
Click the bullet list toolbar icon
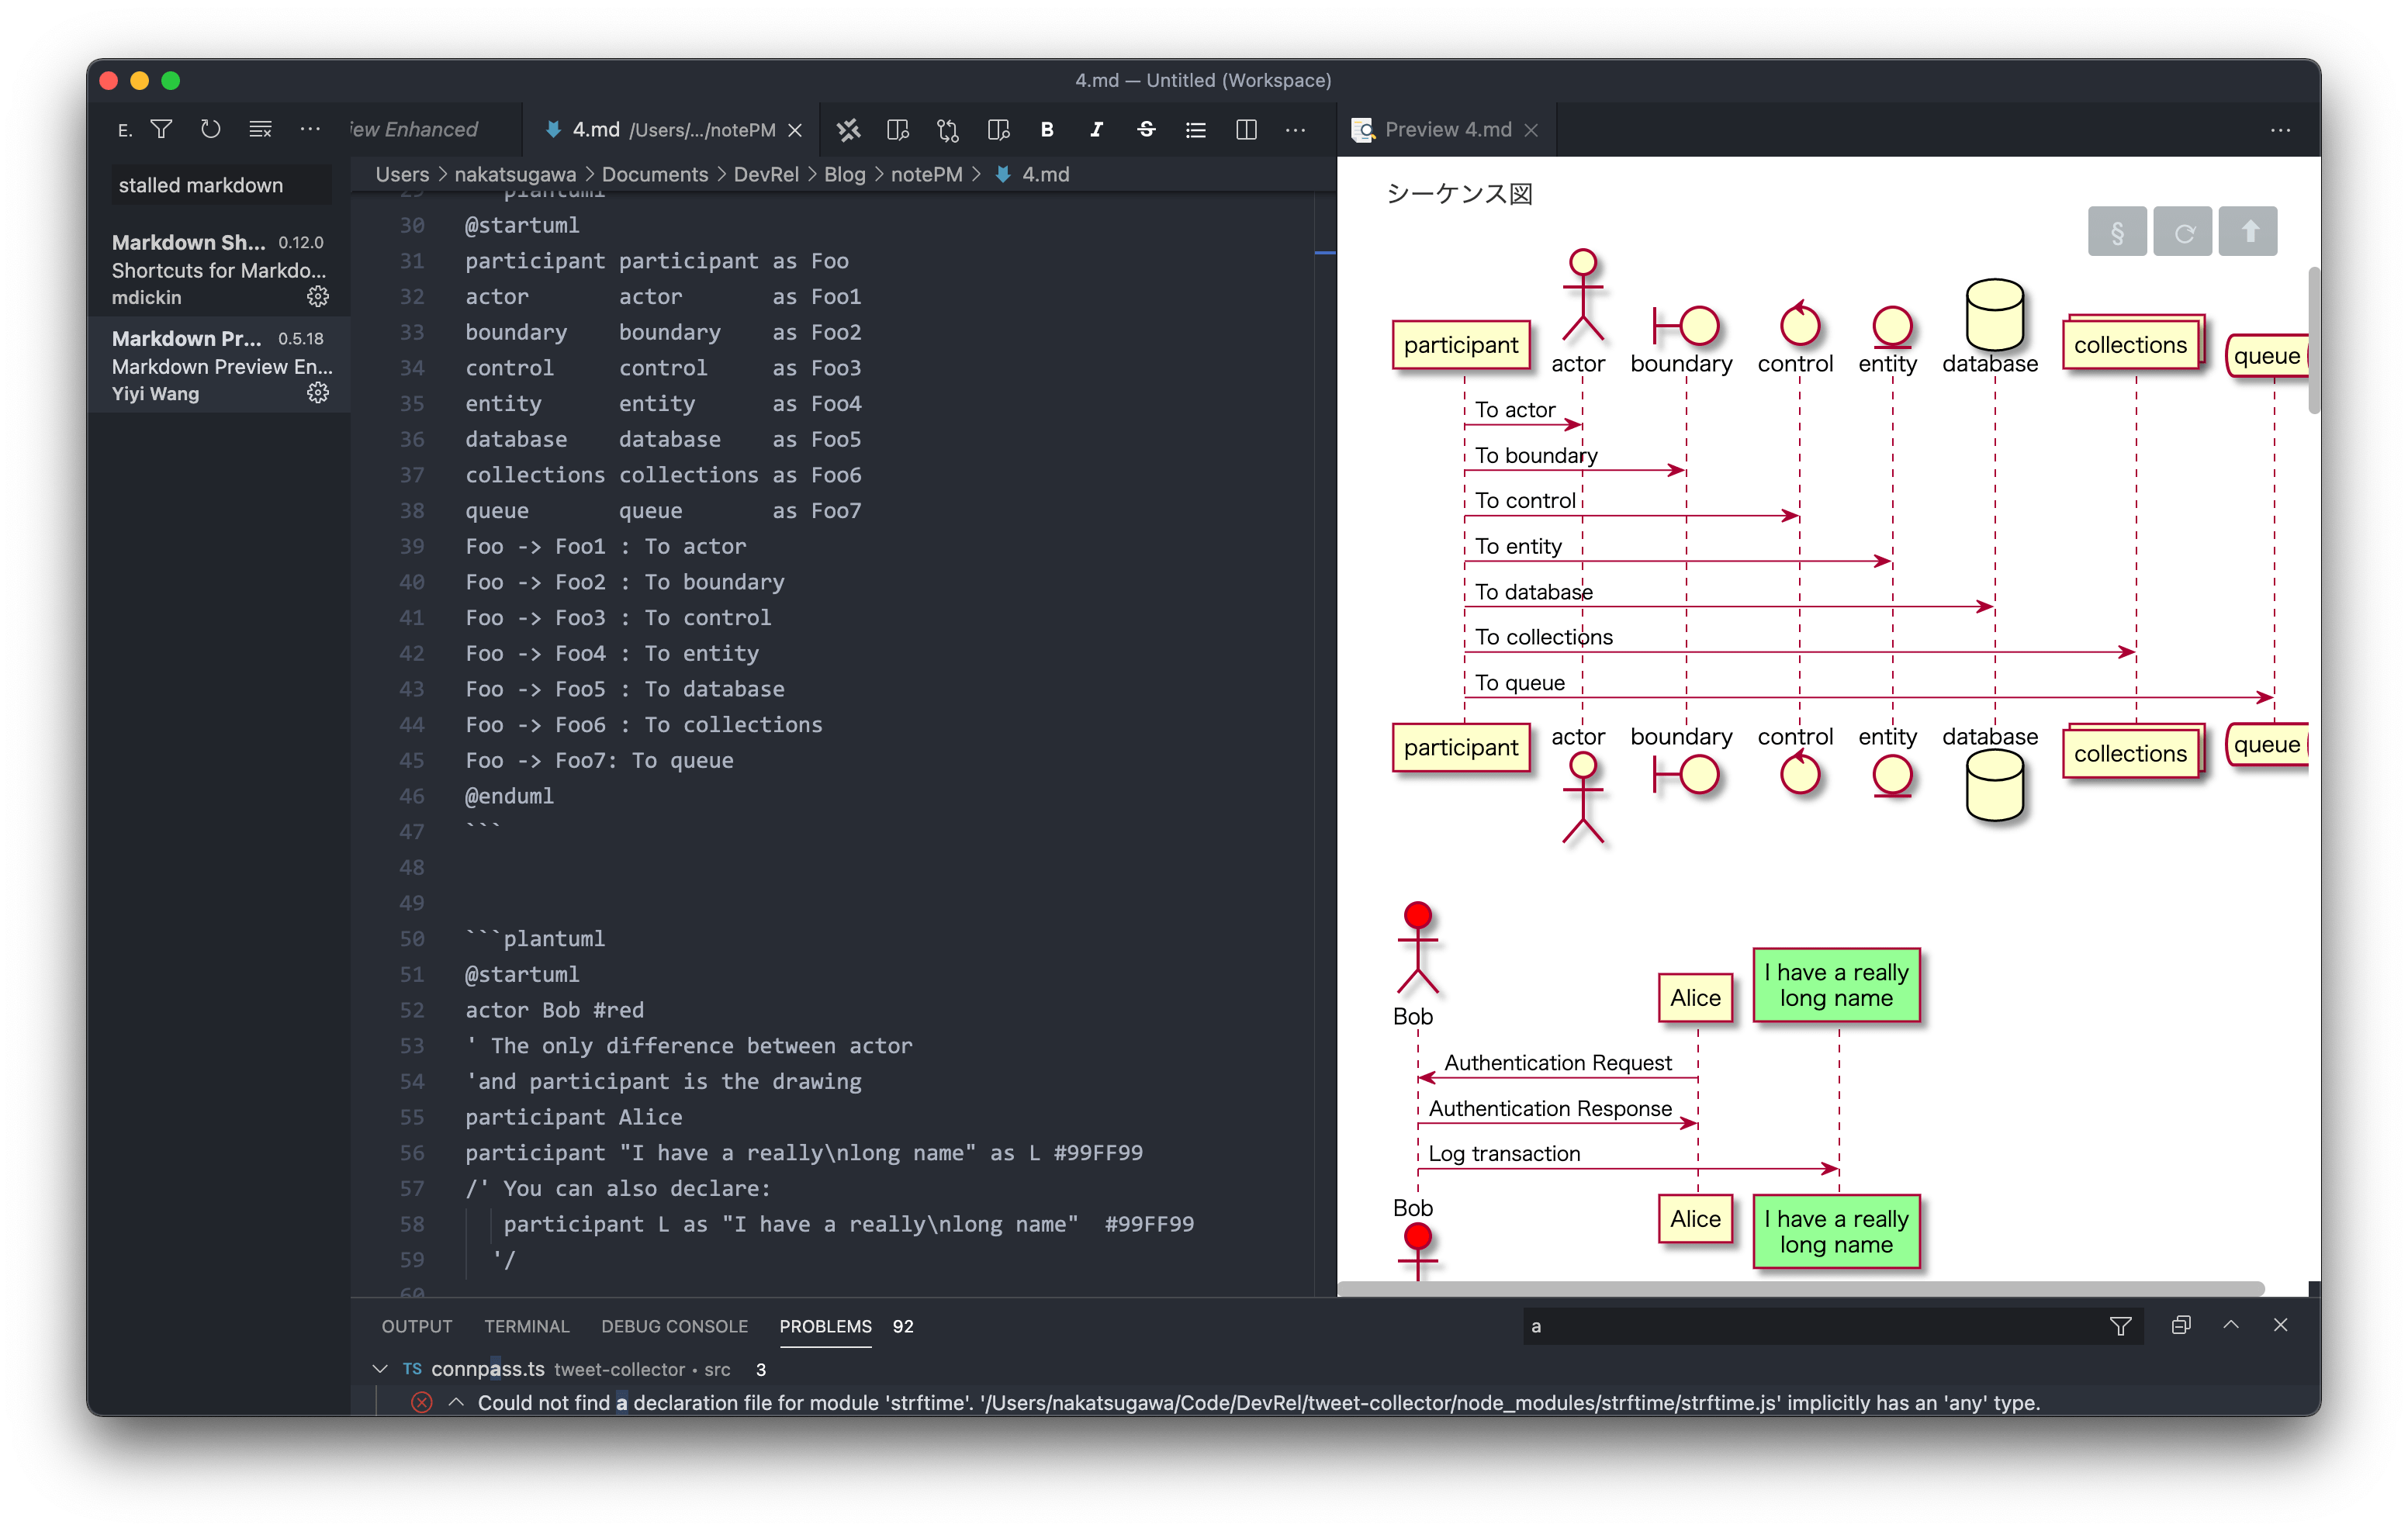[x=1195, y=130]
